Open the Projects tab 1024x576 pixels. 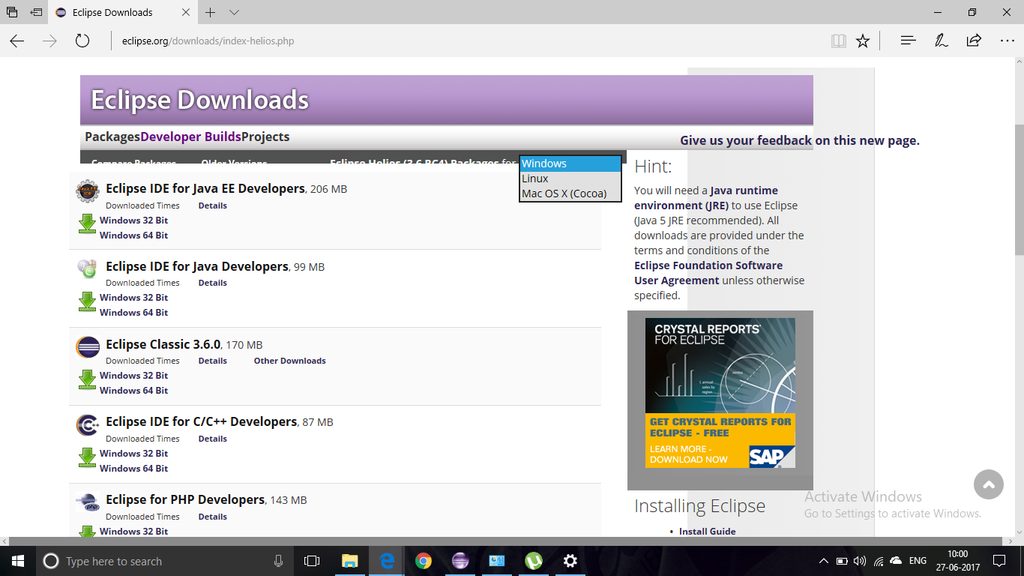pyautogui.click(x=266, y=136)
